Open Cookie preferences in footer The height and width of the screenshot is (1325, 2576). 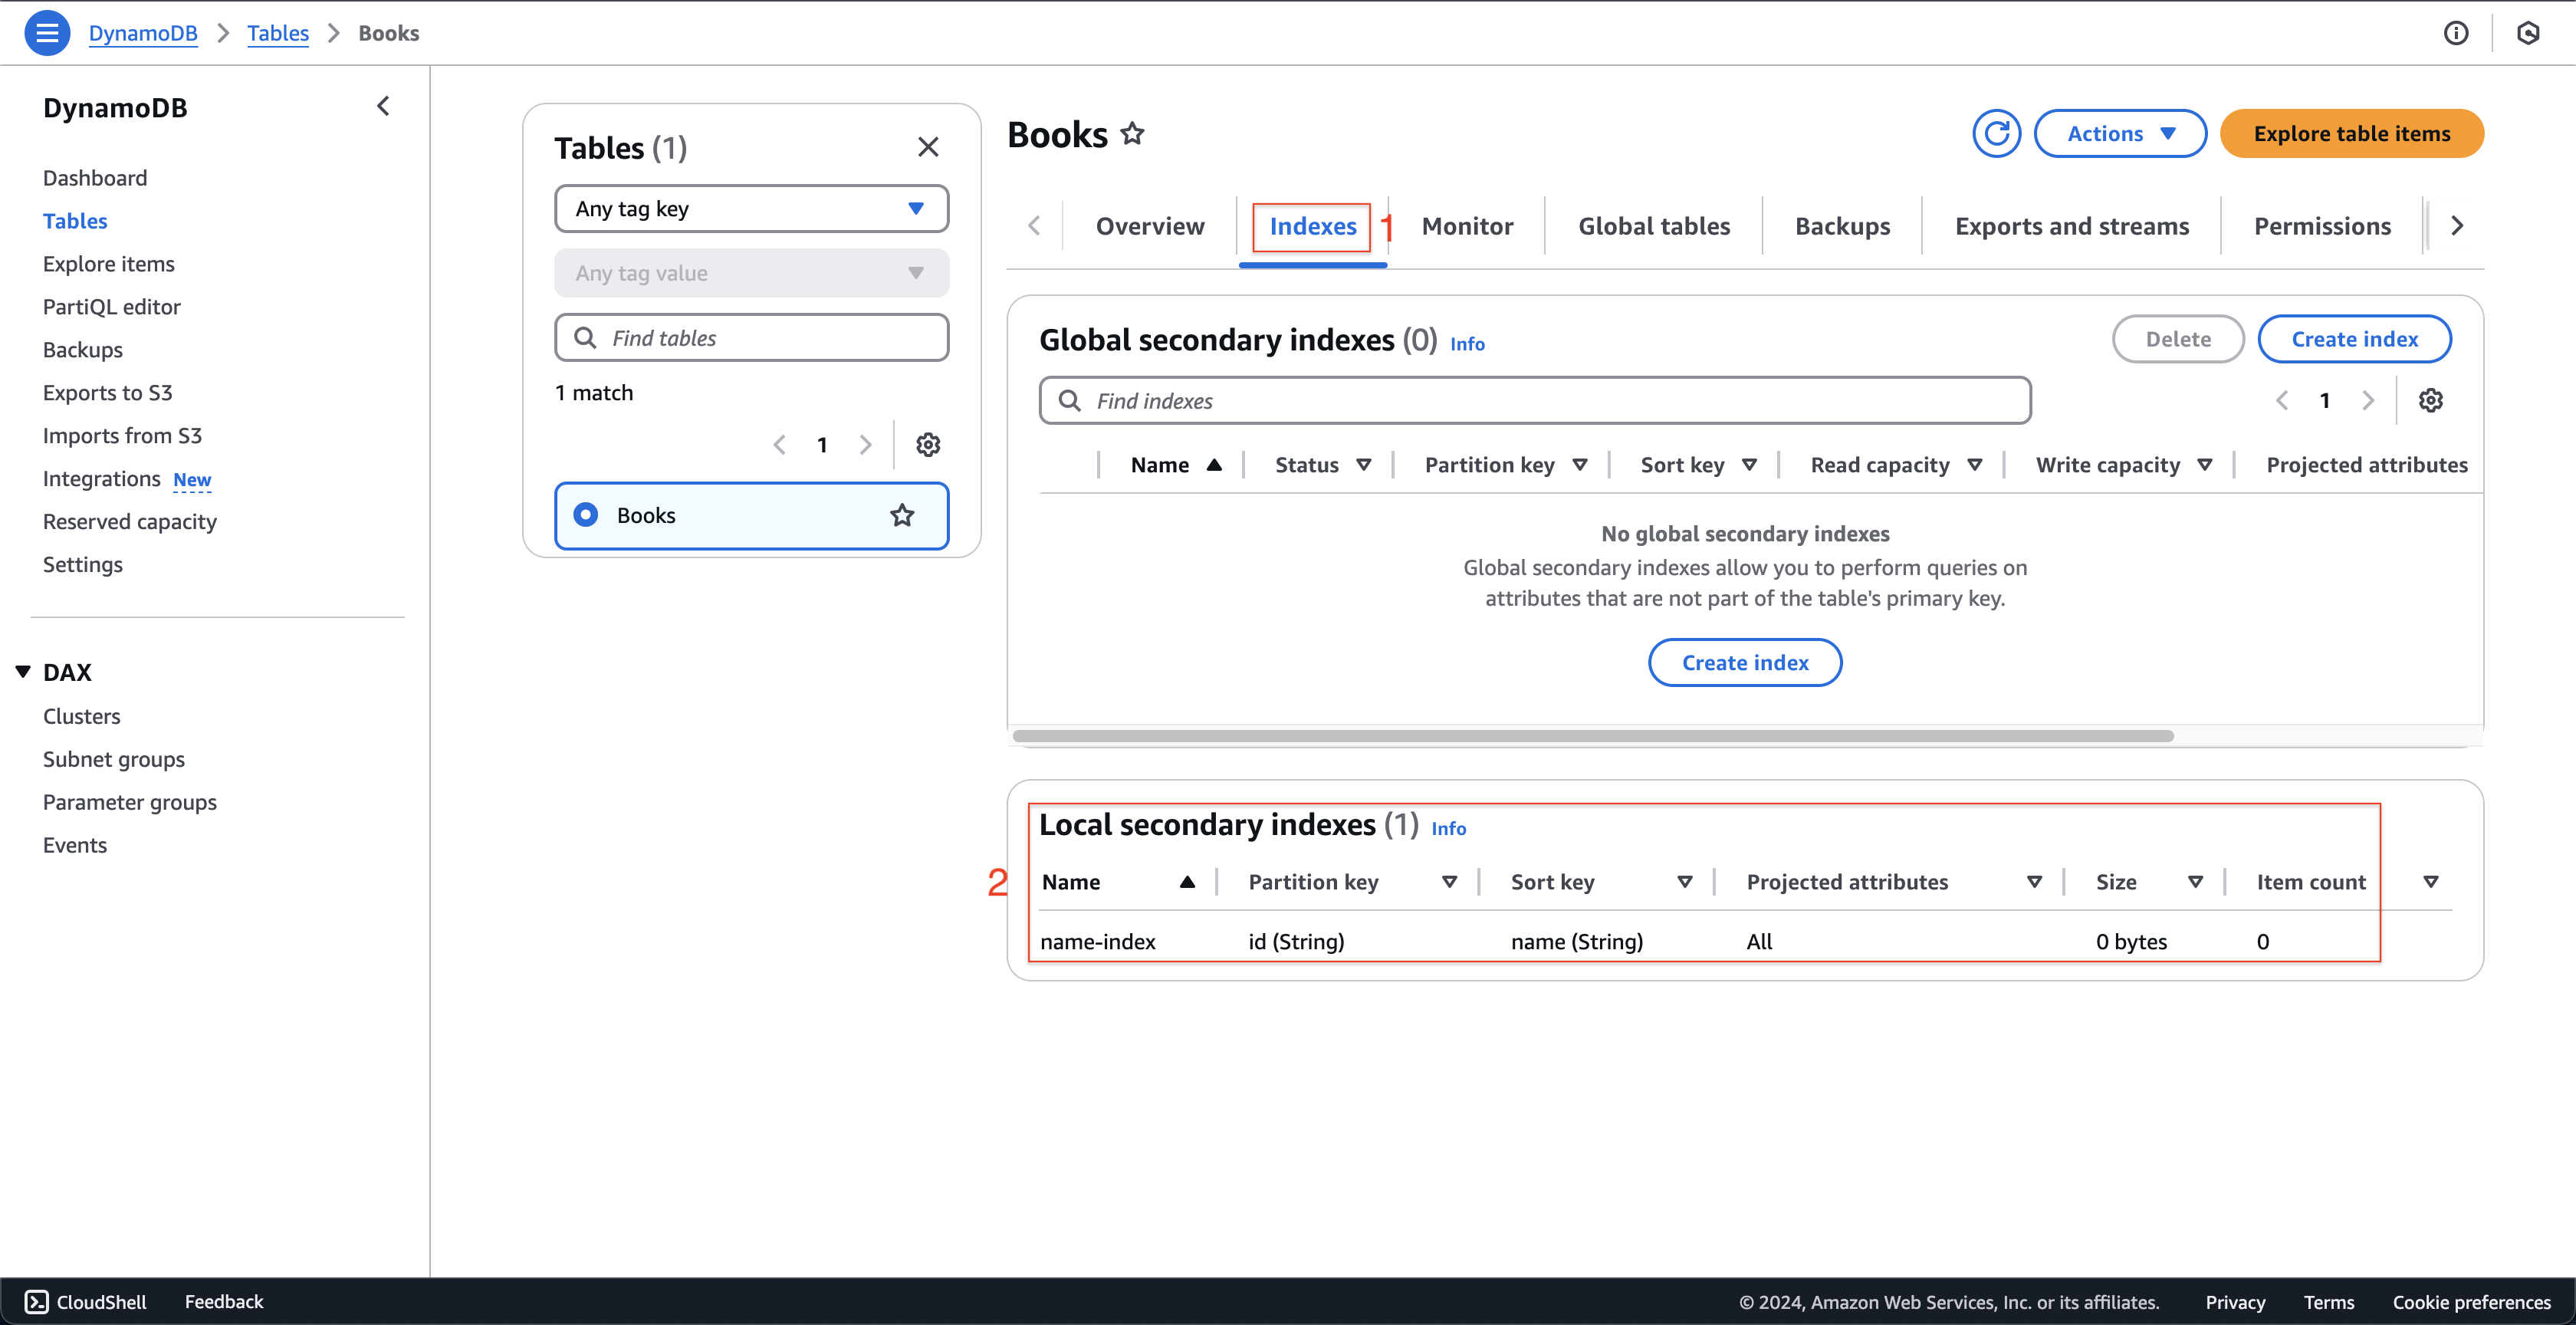2470,1301
